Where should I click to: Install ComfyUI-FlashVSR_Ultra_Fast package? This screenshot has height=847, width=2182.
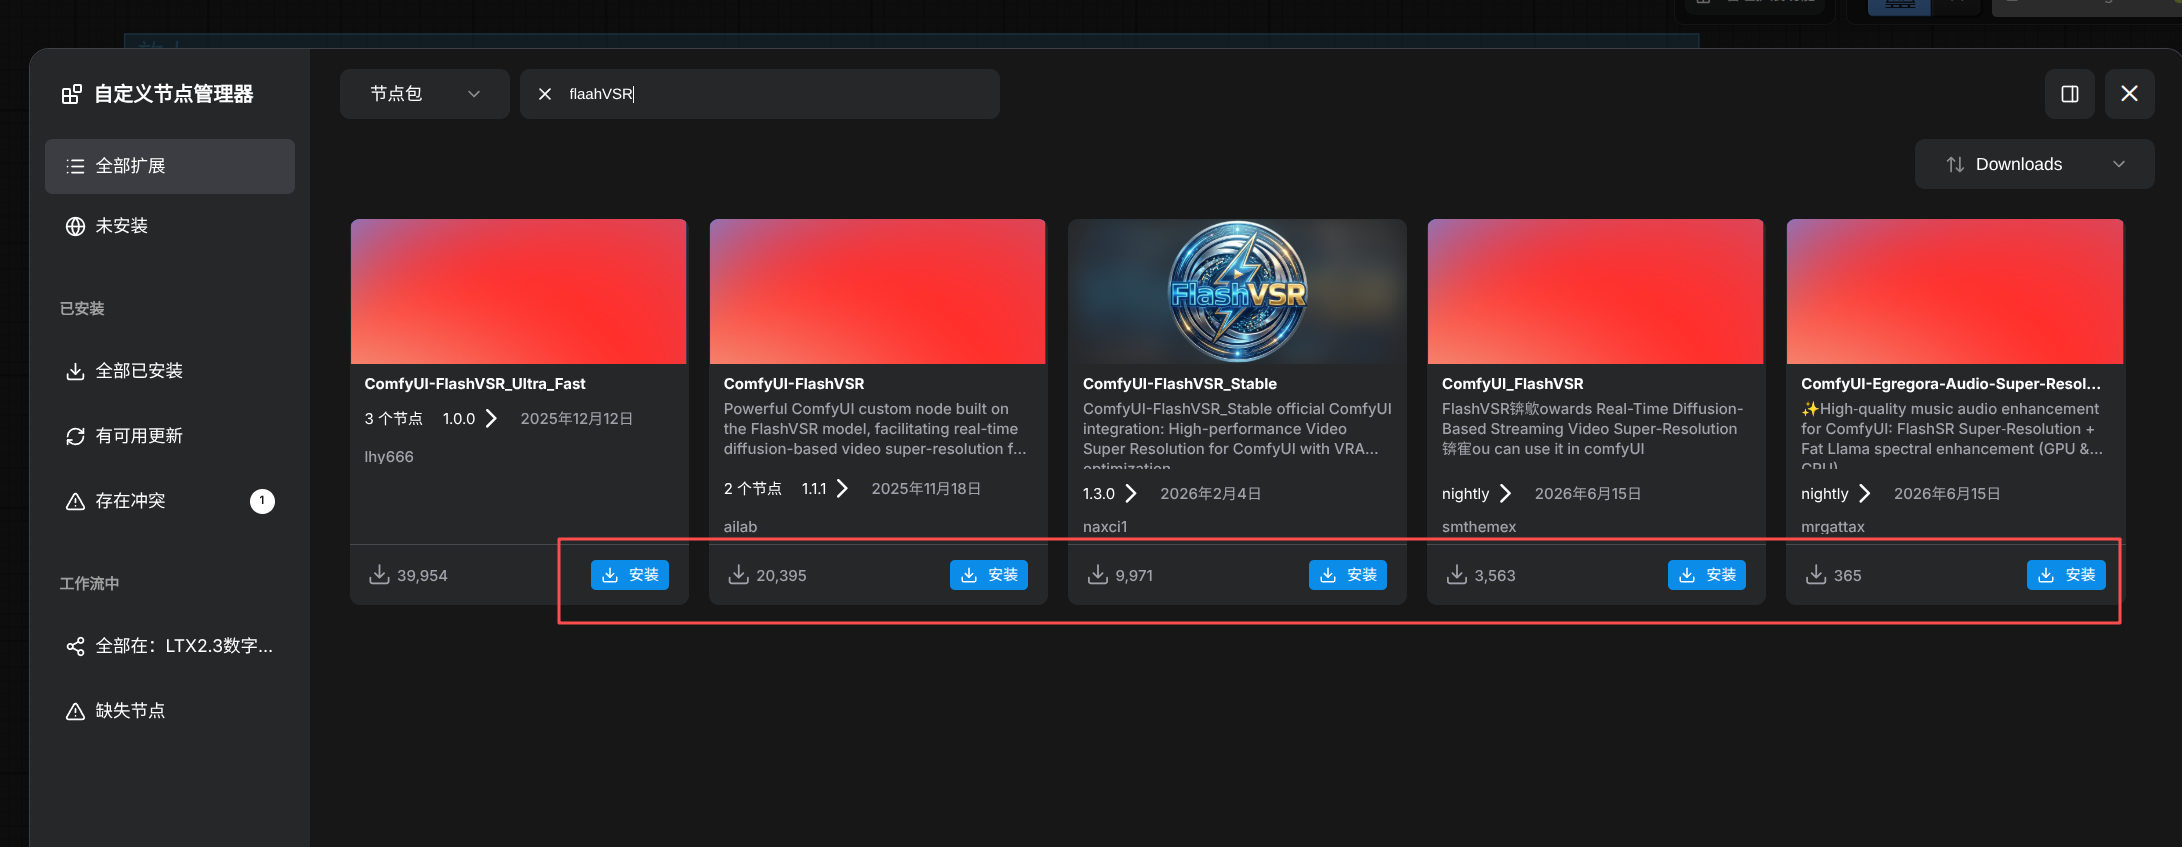point(630,575)
